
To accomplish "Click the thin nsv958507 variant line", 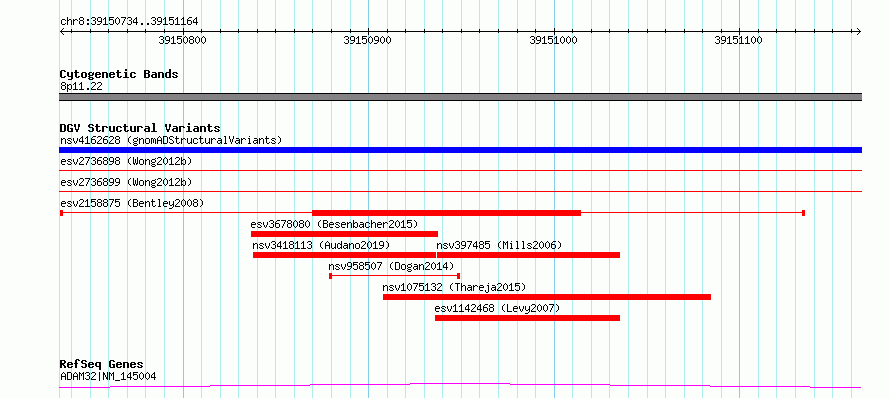I will 394,276.
